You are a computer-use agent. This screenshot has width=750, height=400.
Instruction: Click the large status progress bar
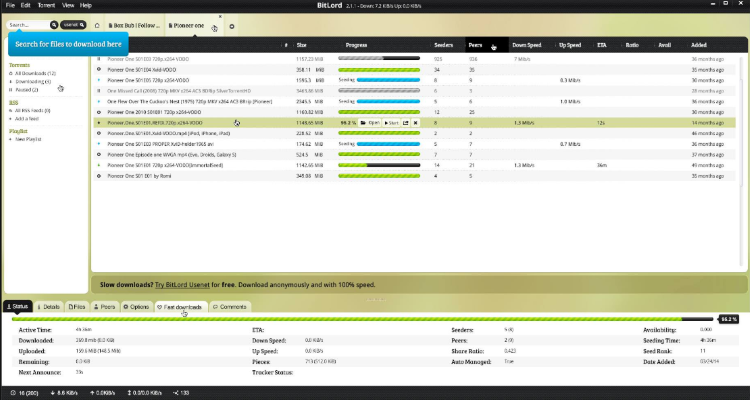362,319
